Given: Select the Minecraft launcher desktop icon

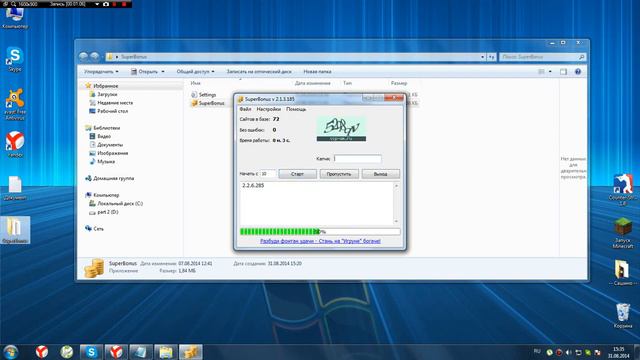Looking at the screenshot, I should 623,233.
